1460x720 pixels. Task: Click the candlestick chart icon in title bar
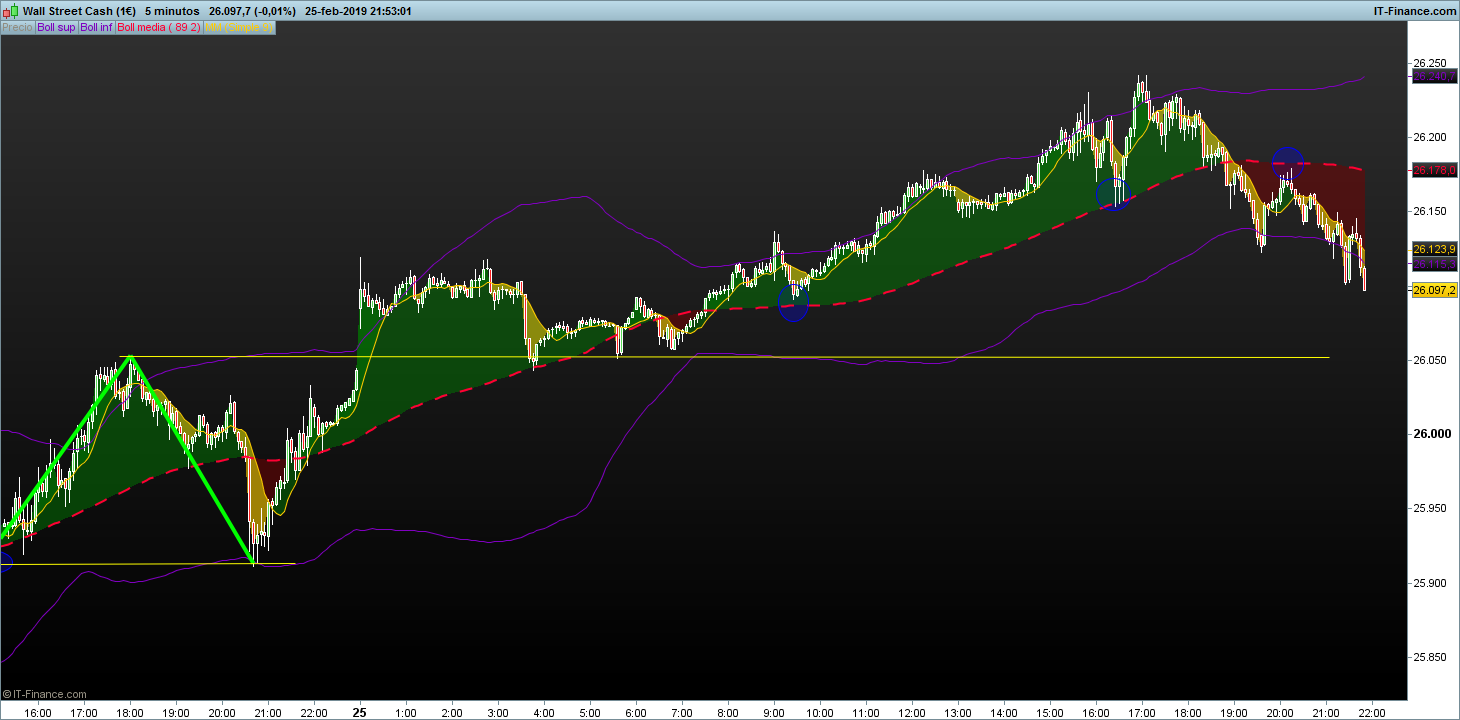tap(12, 11)
